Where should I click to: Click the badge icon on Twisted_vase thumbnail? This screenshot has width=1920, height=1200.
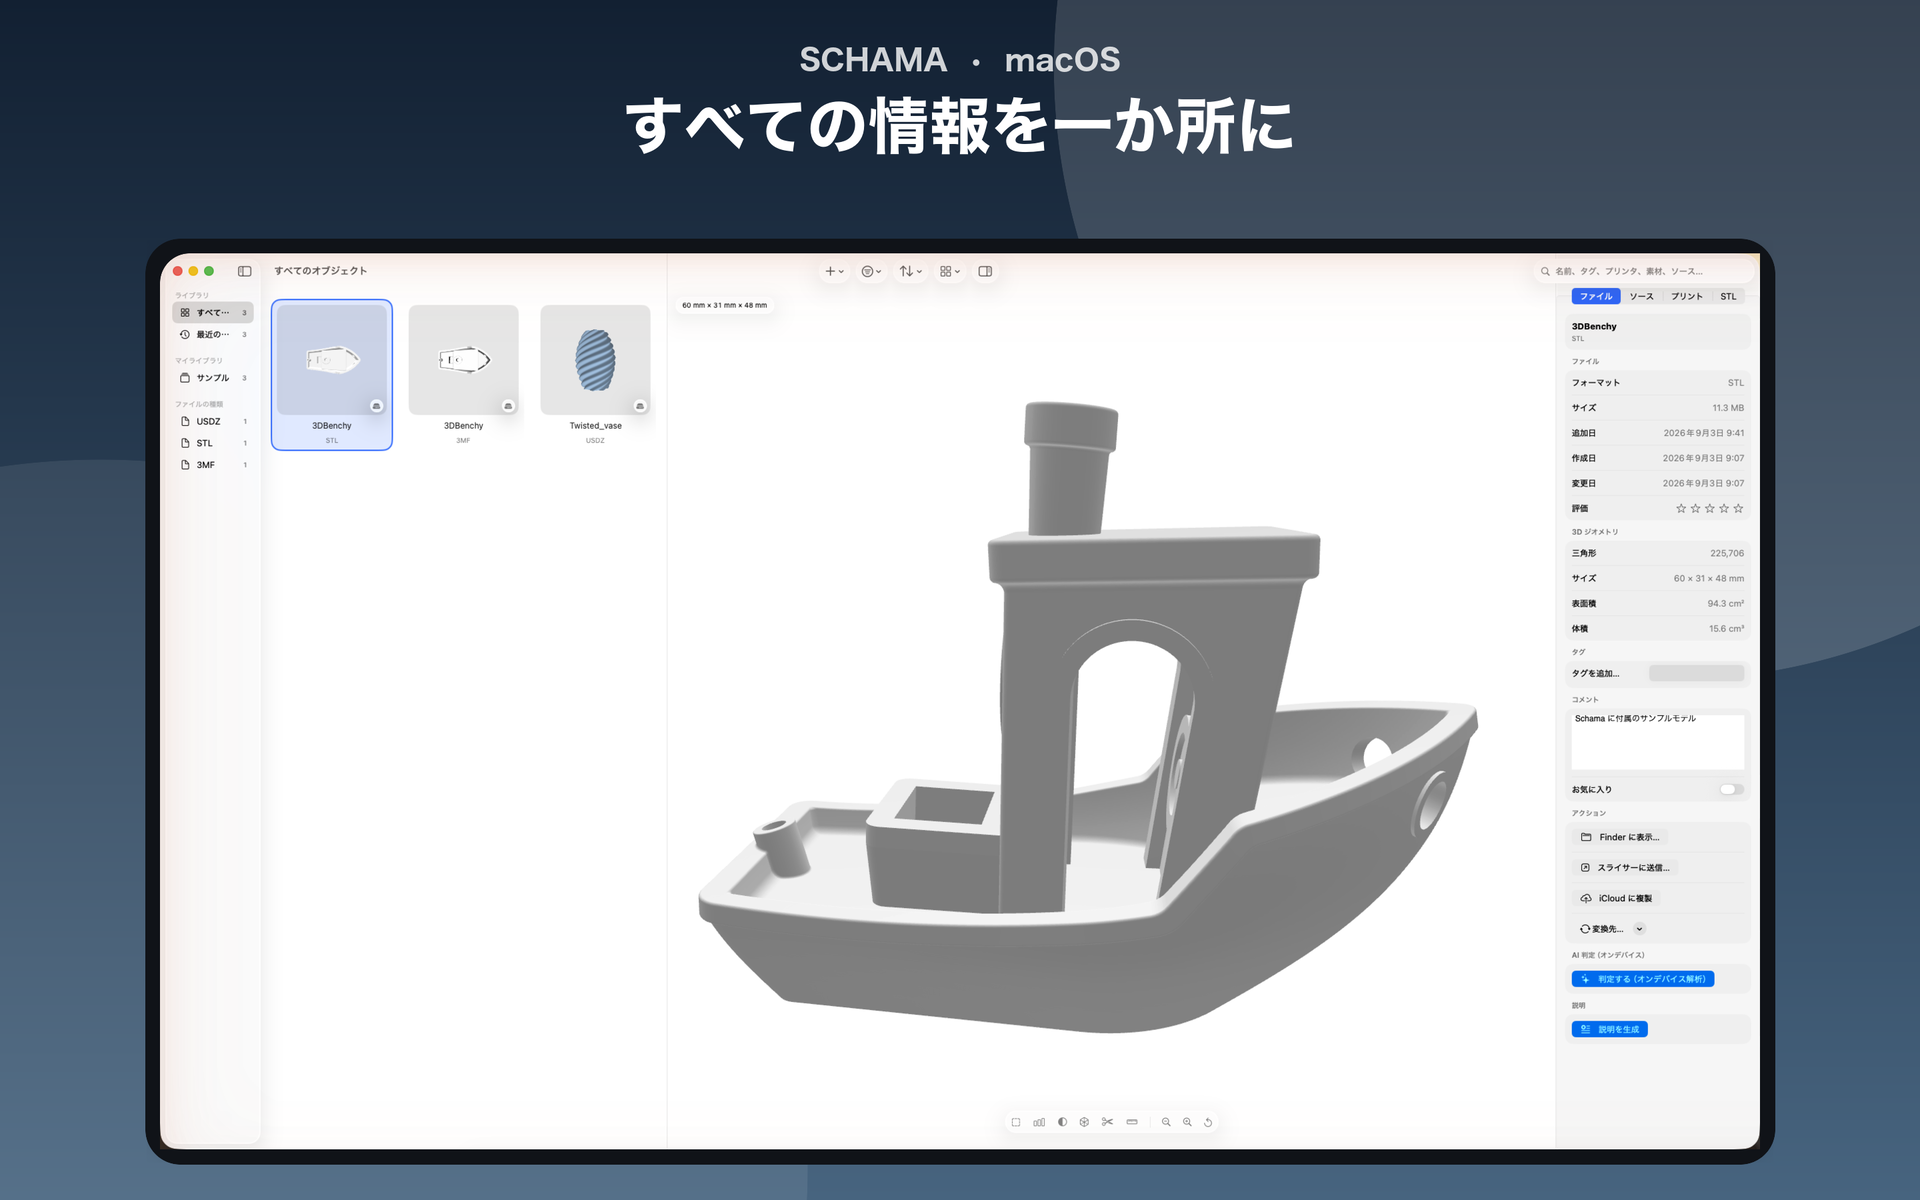pos(640,406)
